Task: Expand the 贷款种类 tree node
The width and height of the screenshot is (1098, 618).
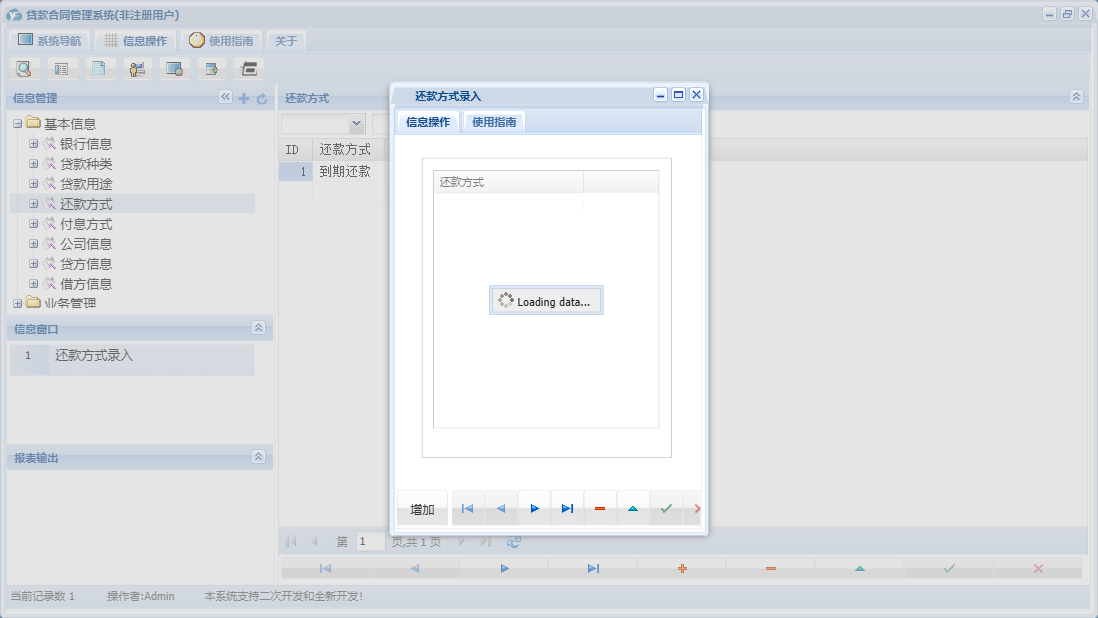Action: click(34, 163)
